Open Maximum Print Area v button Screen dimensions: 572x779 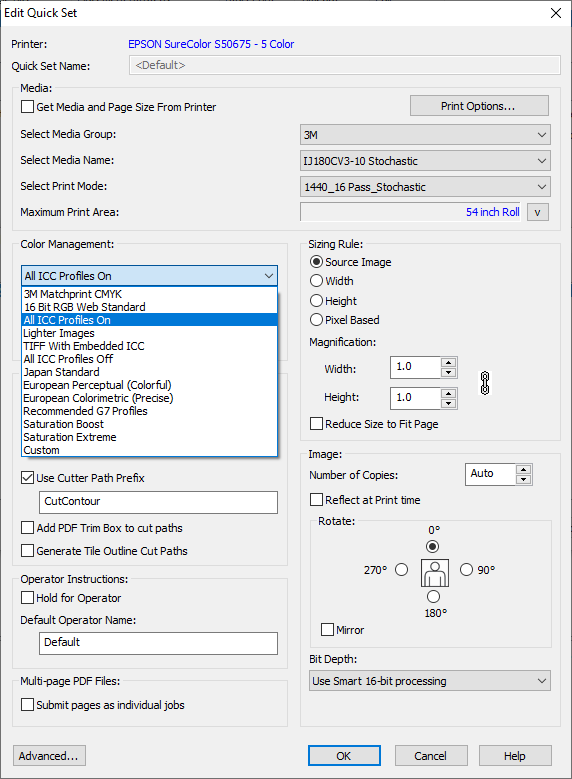click(538, 213)
